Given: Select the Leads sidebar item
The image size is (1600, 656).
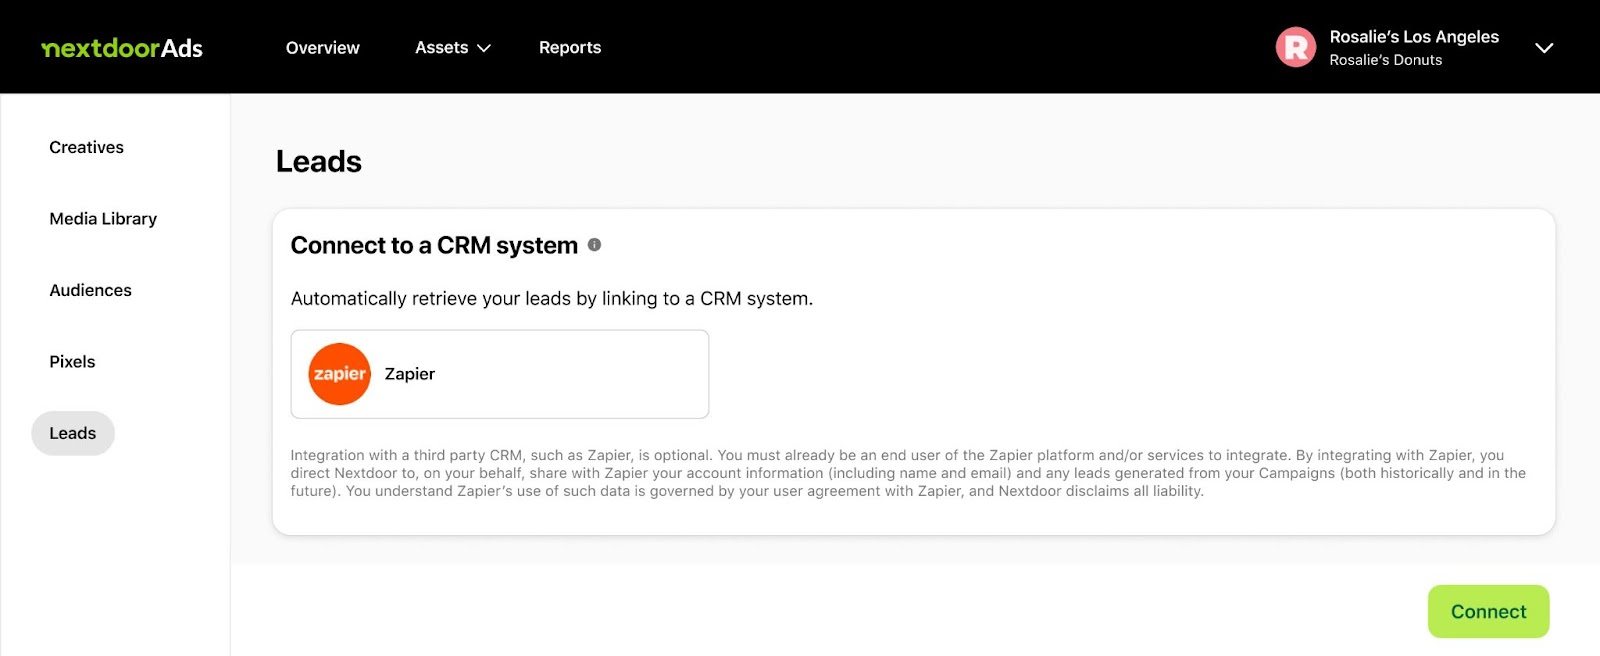Looking at the screenshot, I should (x=73, y=433).
